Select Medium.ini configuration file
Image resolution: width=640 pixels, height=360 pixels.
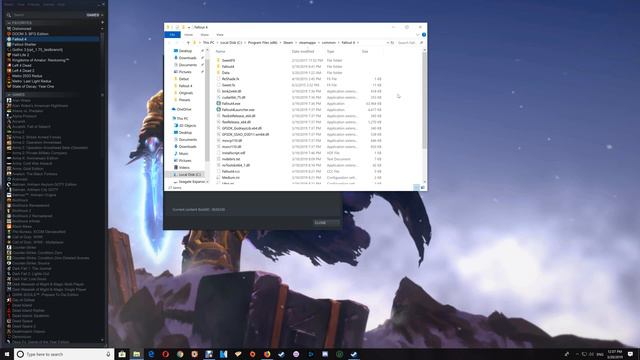[231, 178]
